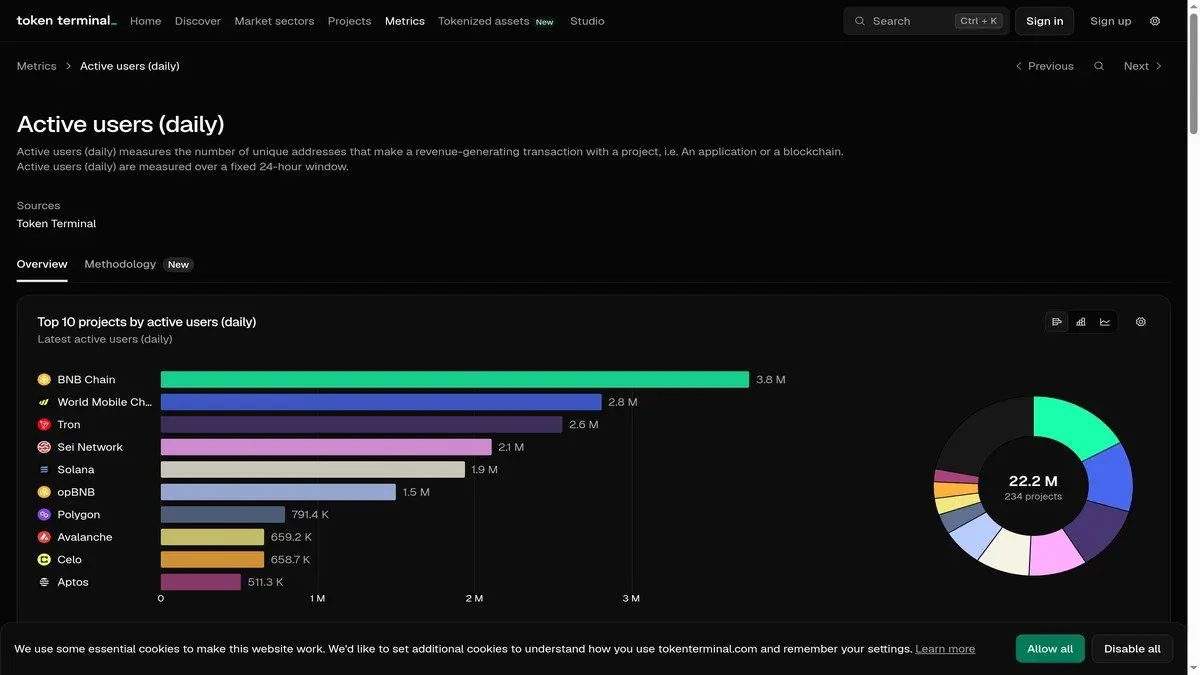Screen dimensions: 1200x675
Task: Click the search magnifier beside Previous
Action: point(1099,66)
